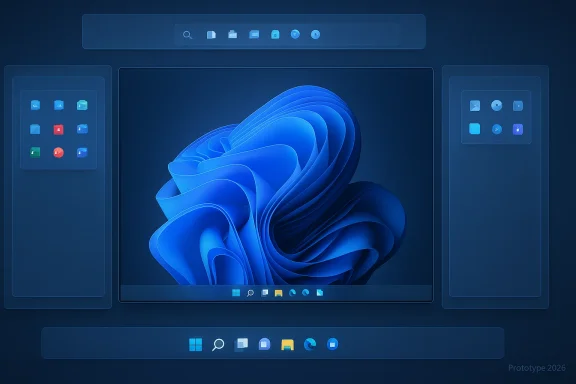The image size is (576, 384).
Task: Launch Microsoft Edge from the bottom dock
Action: 310,344
